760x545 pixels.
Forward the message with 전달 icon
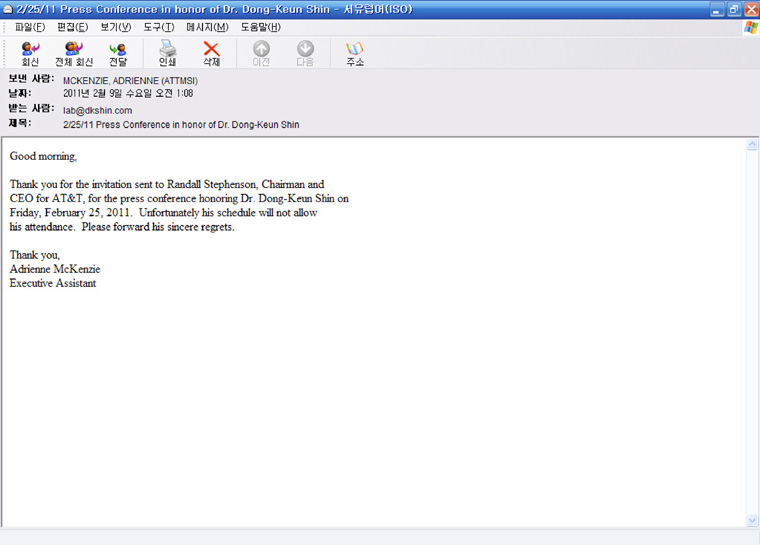coord(118,53)
